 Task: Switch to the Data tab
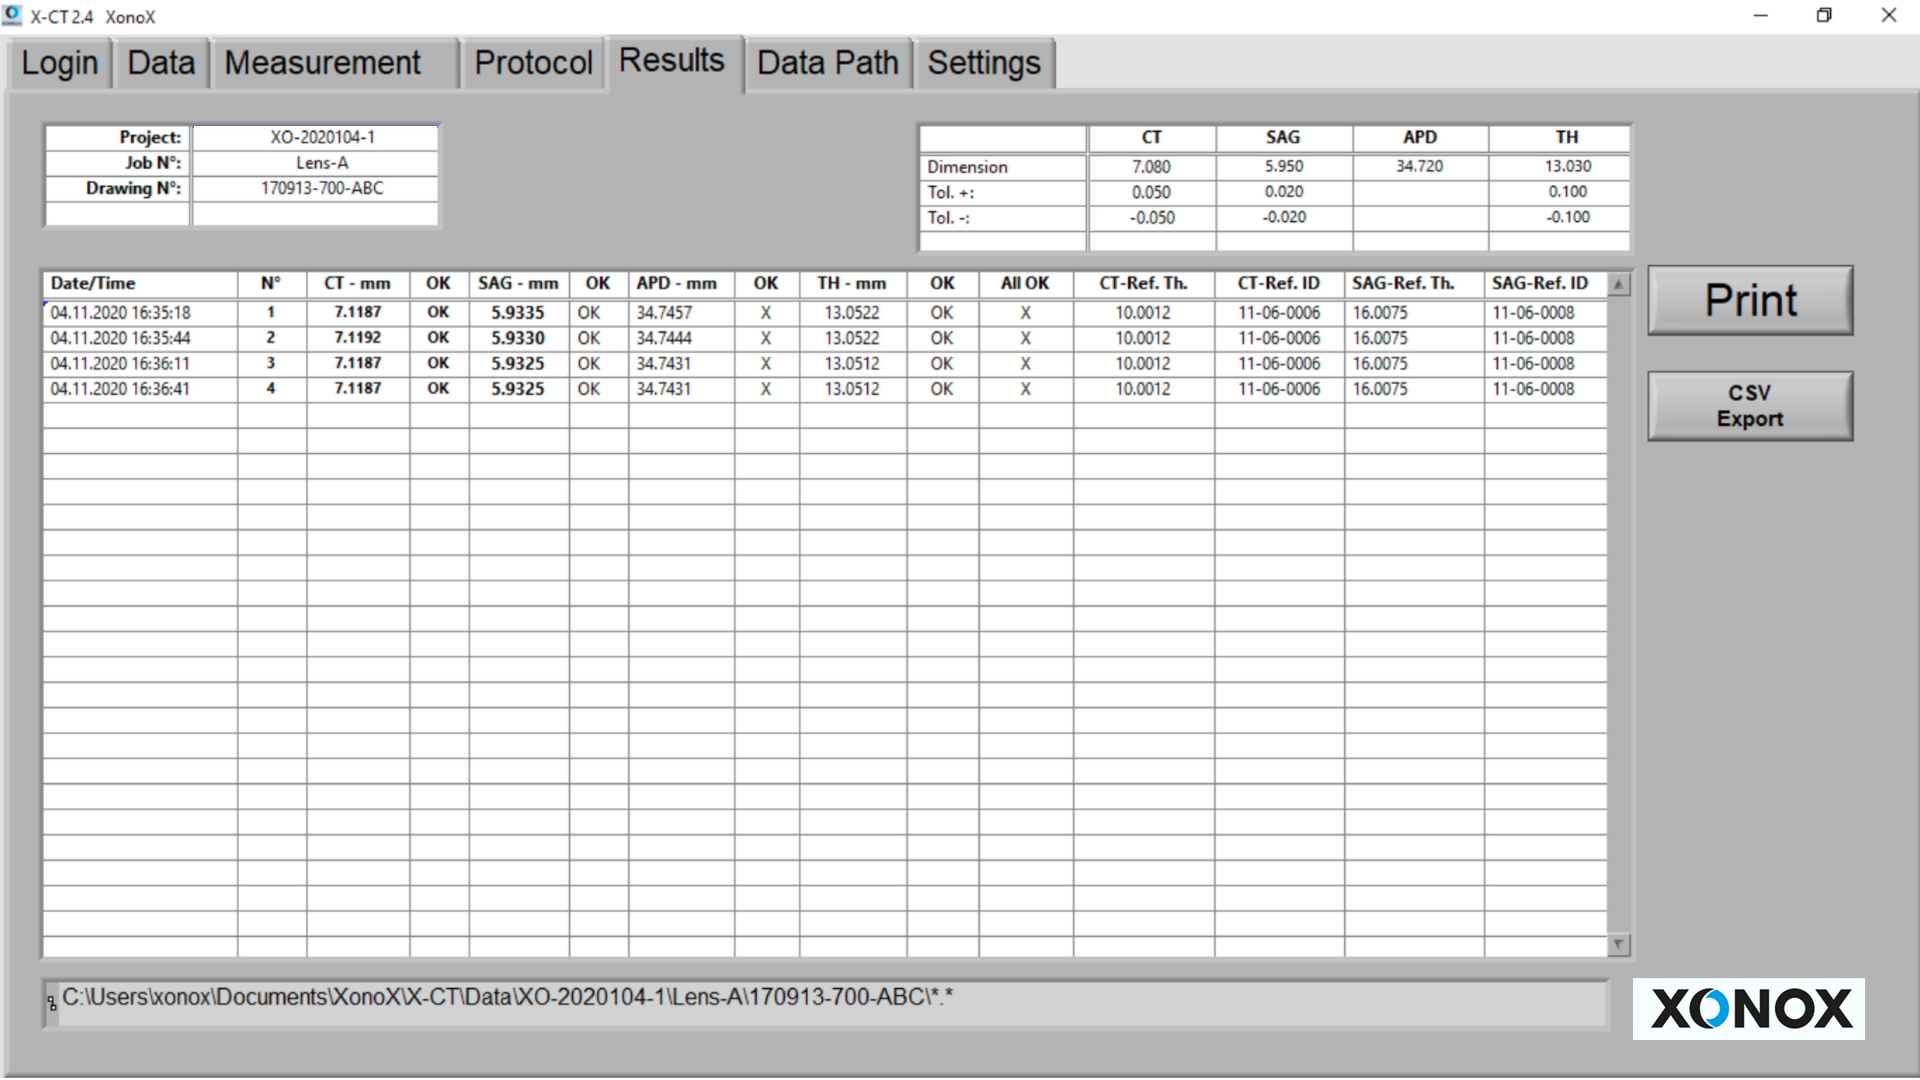click(161, 63)
